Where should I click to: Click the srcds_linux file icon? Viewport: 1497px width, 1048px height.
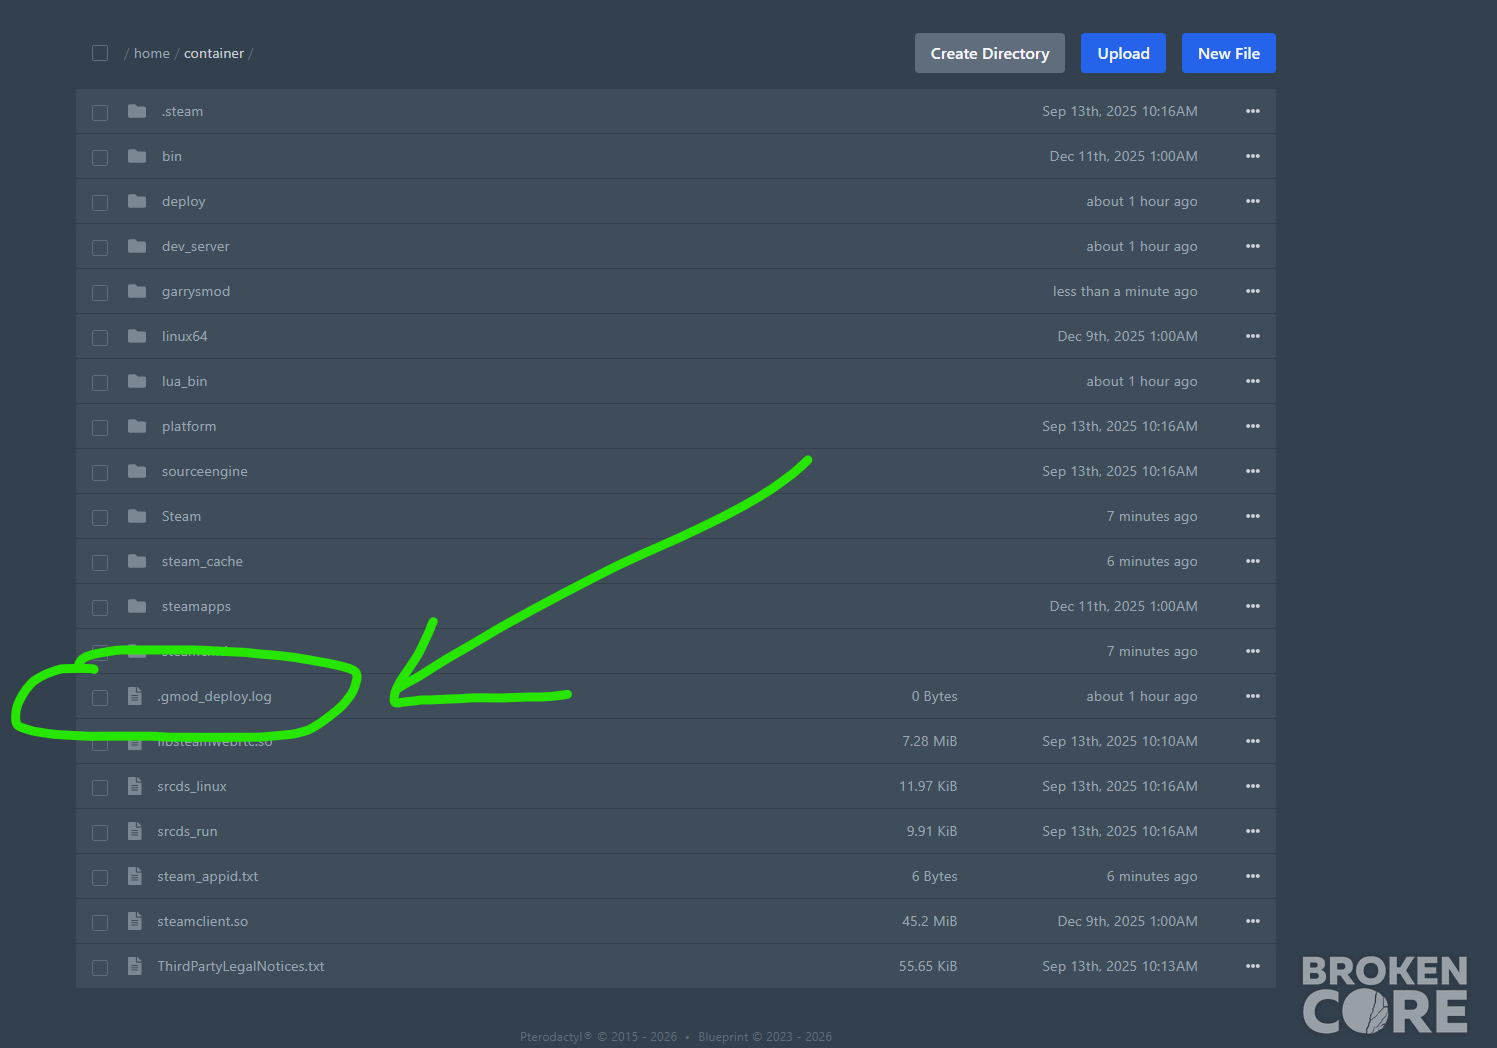[x=135, y=786]
